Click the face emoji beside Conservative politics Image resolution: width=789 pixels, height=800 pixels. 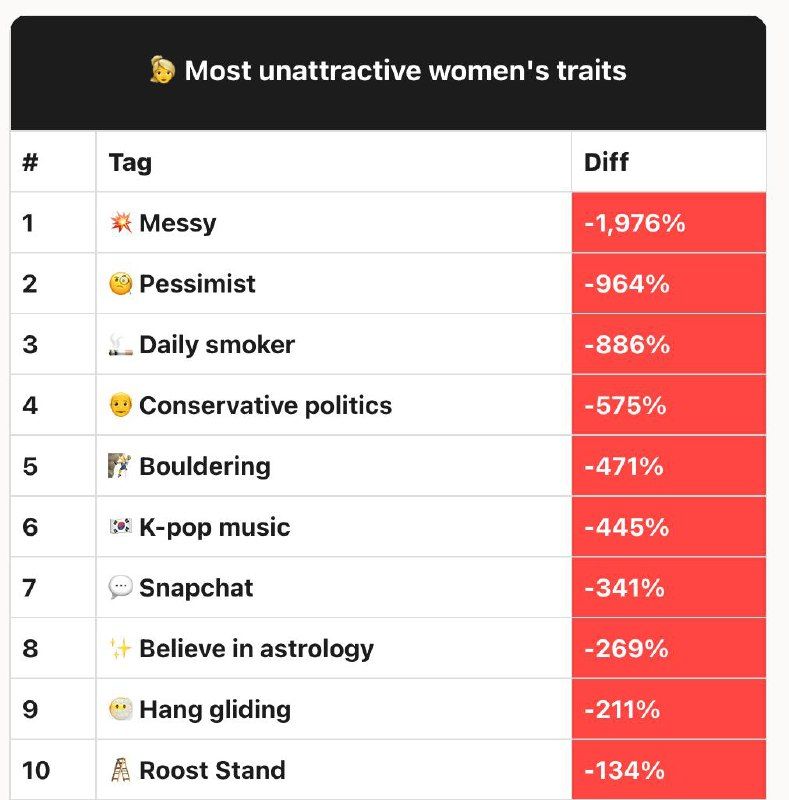(120, 406)
